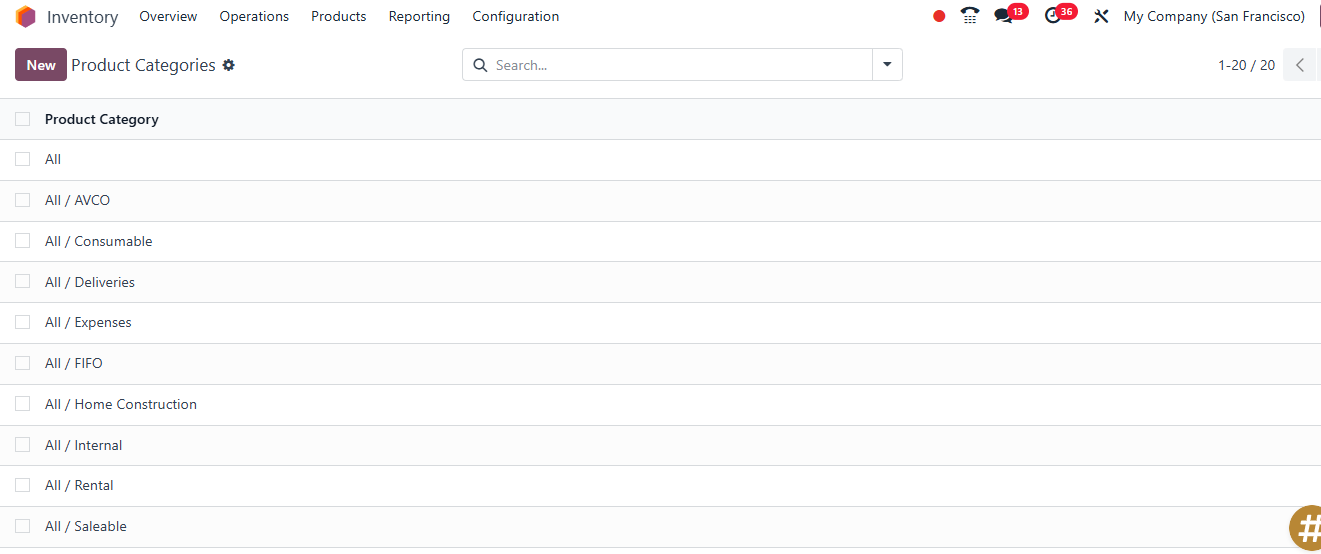Check the box for All / Internal
The image size is (1321, 554).
tap(23, 445)
